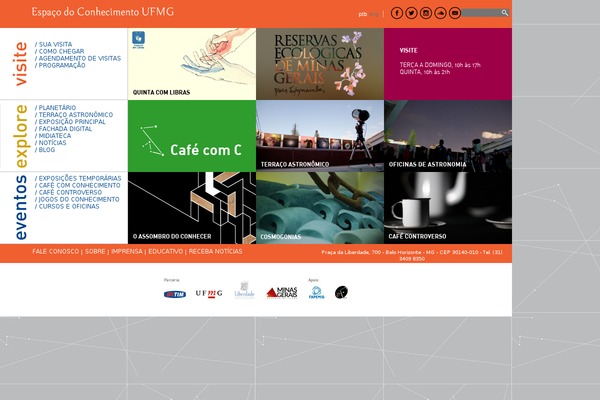
Task: Open the Blog link
Action: tap(45, 150)
